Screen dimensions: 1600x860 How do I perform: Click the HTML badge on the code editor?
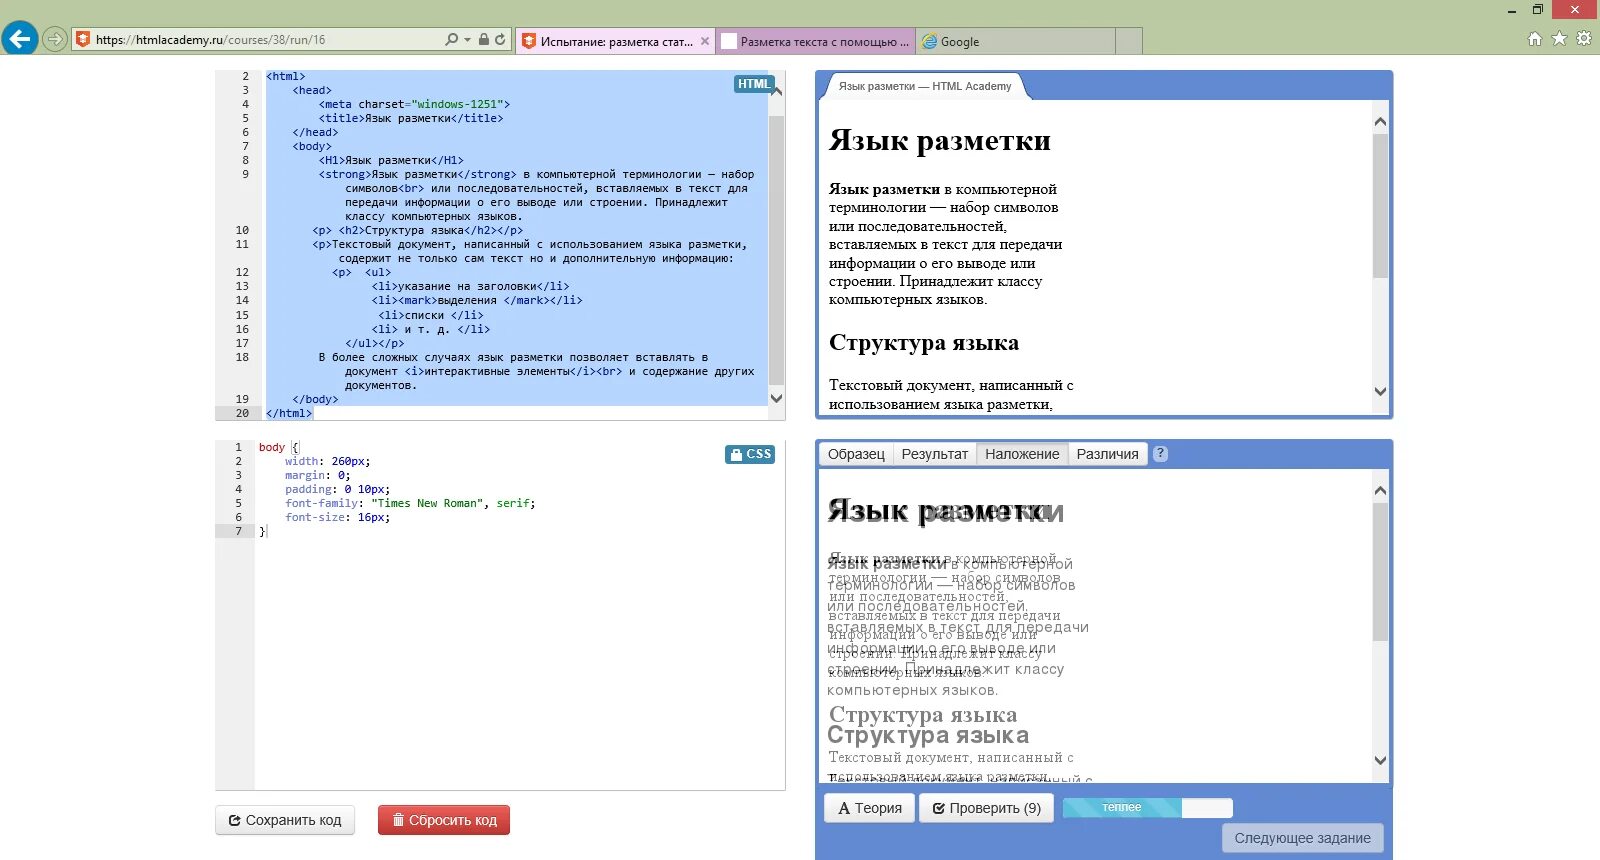tap(754, 84)
